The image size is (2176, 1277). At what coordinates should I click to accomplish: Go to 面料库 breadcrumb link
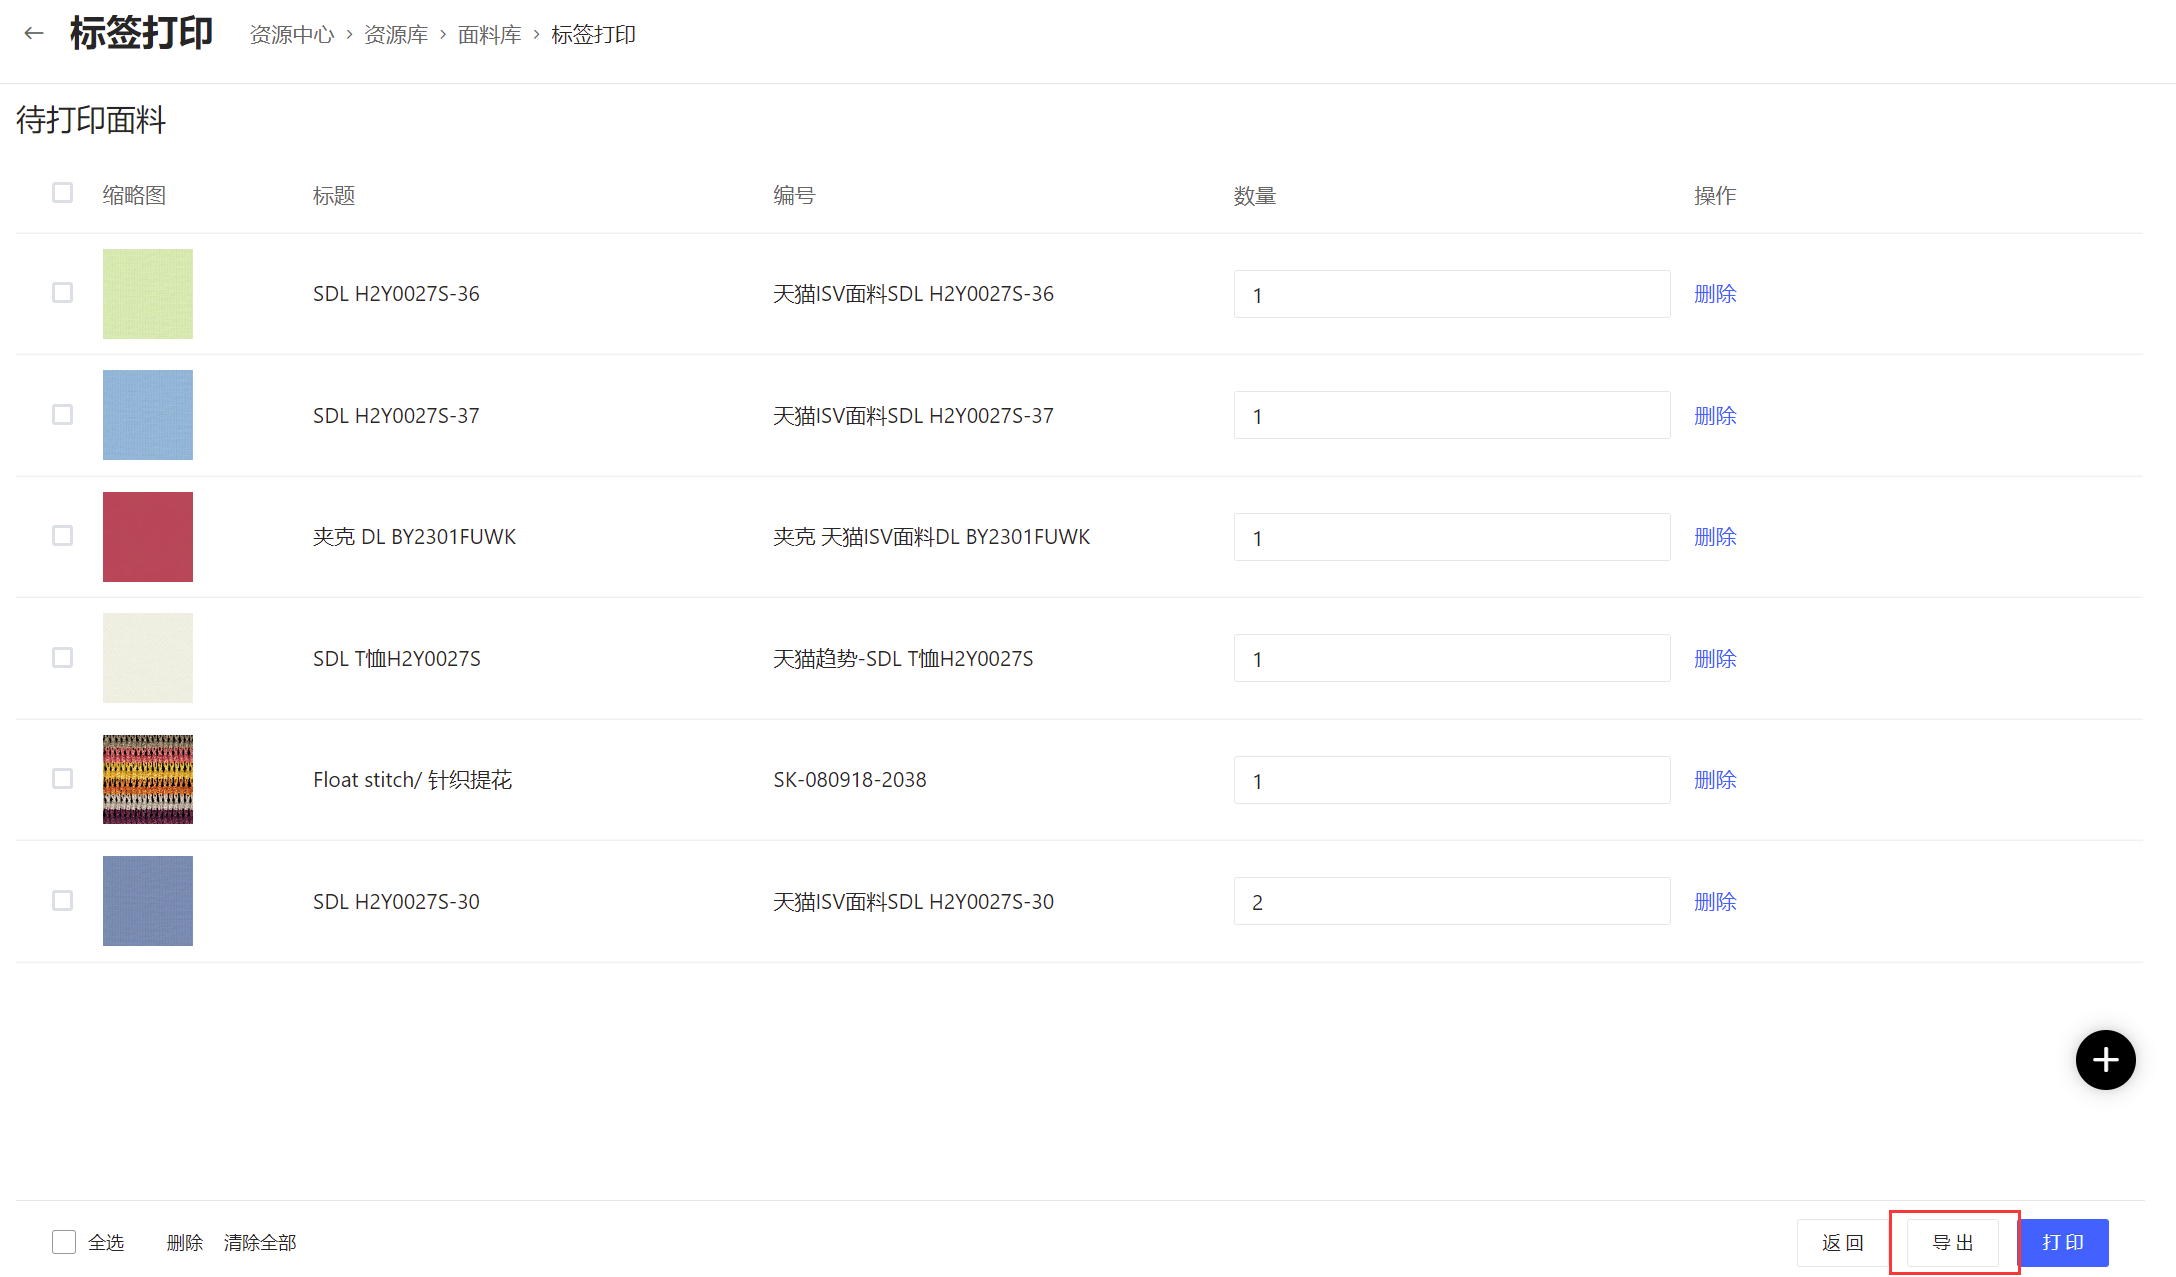pyautogui.click(x=489, y=35)
